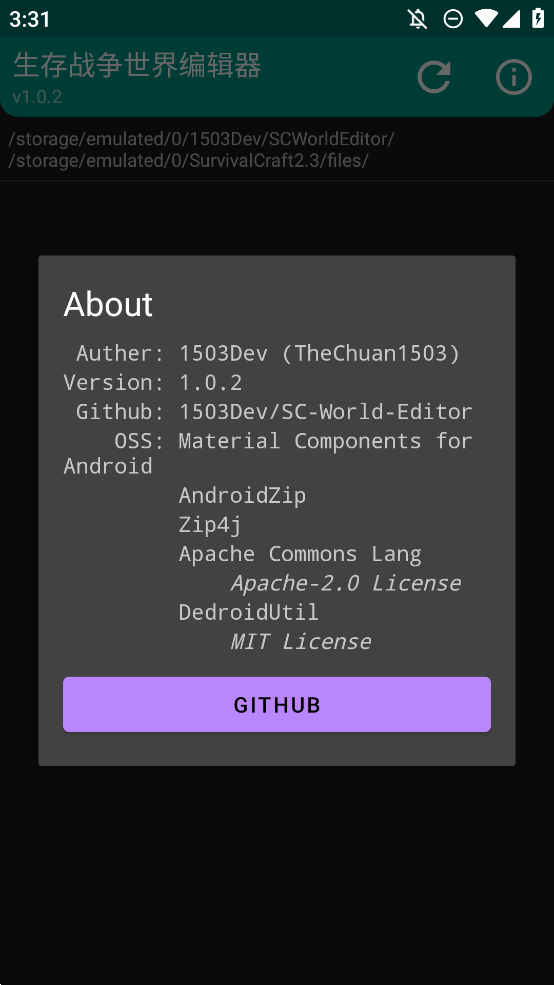554x985 pixels.
Task: Tap the refresh icon in the app bar
Action: click(434, 77)
